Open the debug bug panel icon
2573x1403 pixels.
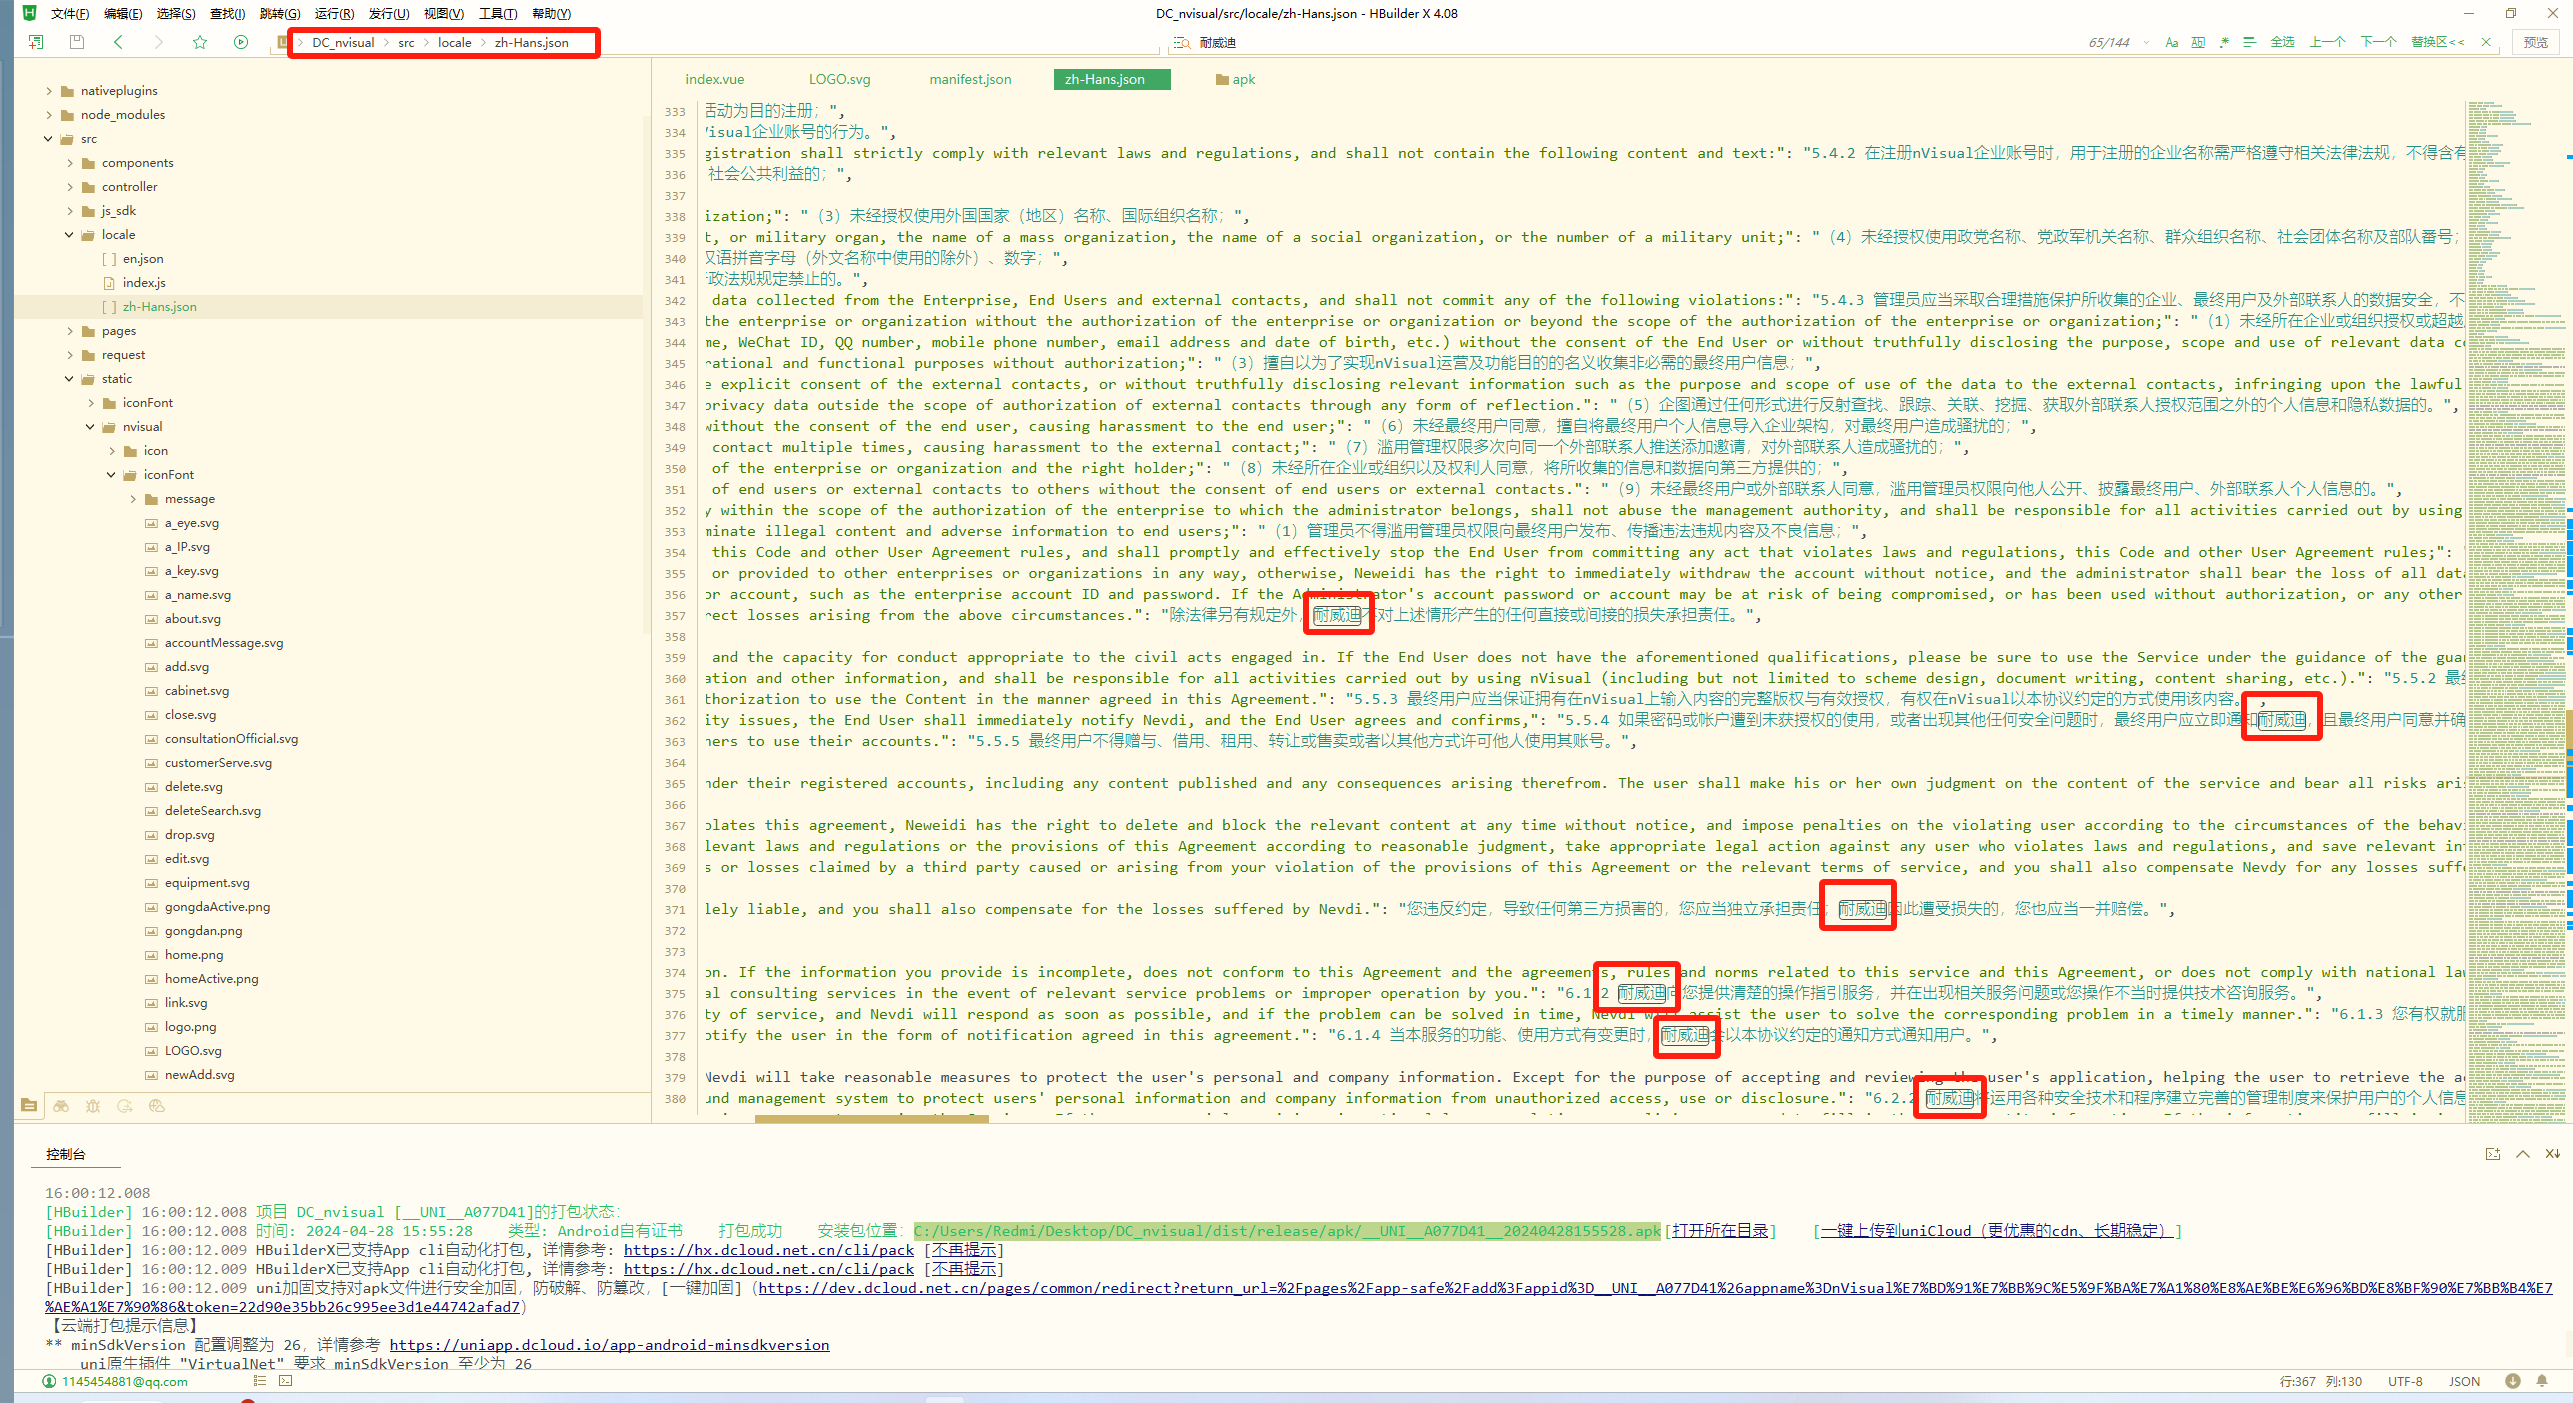point(93,1106)
